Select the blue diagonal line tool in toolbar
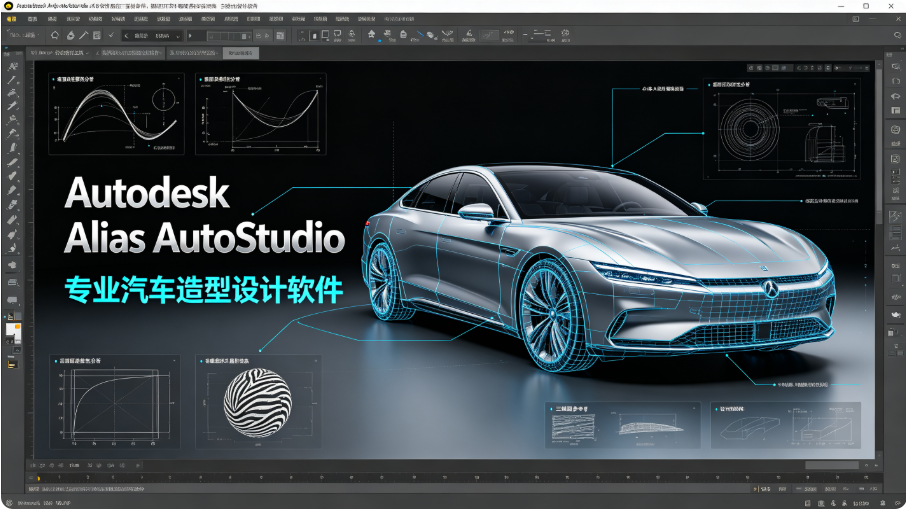This screenshot has width=906, height=510. [x=419, y=35]
